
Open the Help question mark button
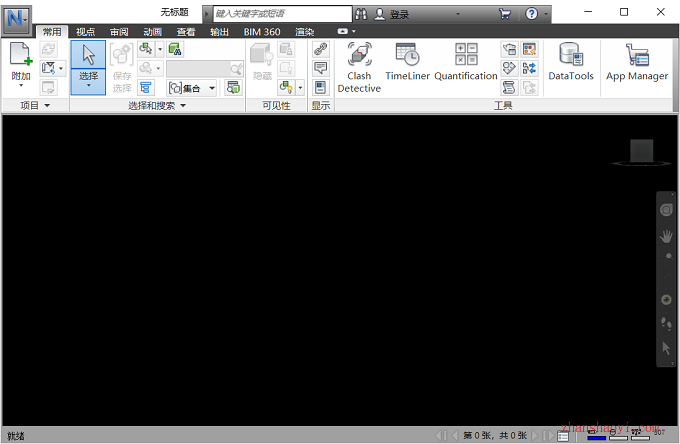[531, 14]
